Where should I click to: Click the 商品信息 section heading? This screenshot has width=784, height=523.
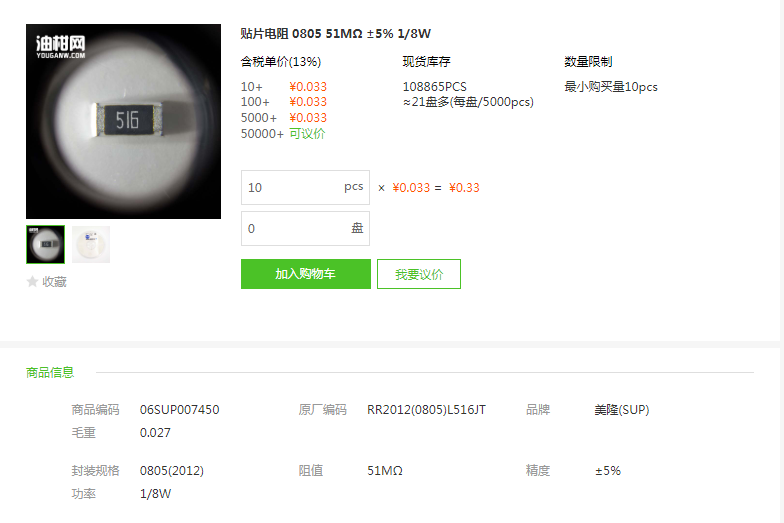(50, 372)
